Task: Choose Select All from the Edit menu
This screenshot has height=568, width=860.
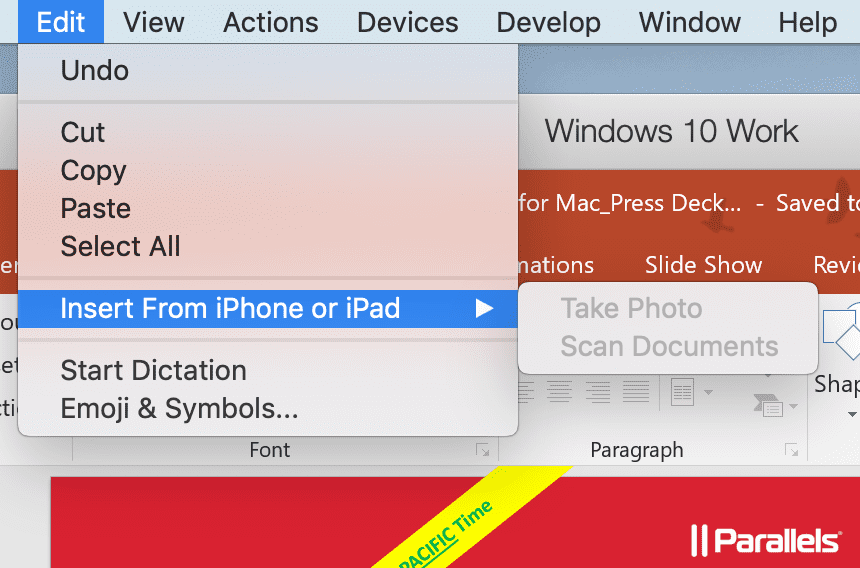Action: tap(268, 246)
